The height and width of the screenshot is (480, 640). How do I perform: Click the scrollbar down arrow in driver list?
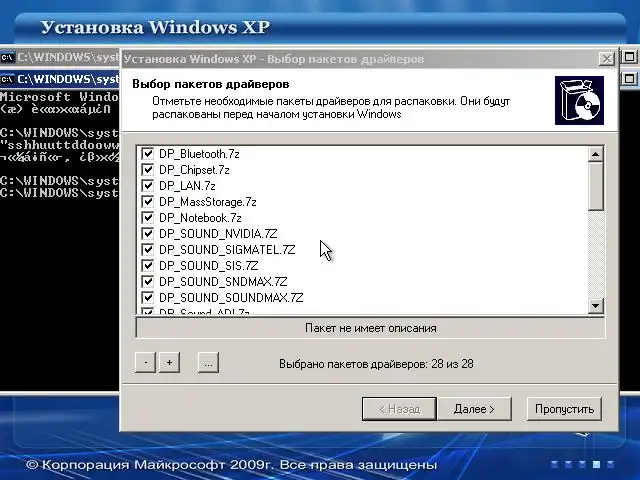(x=596, y=305)
